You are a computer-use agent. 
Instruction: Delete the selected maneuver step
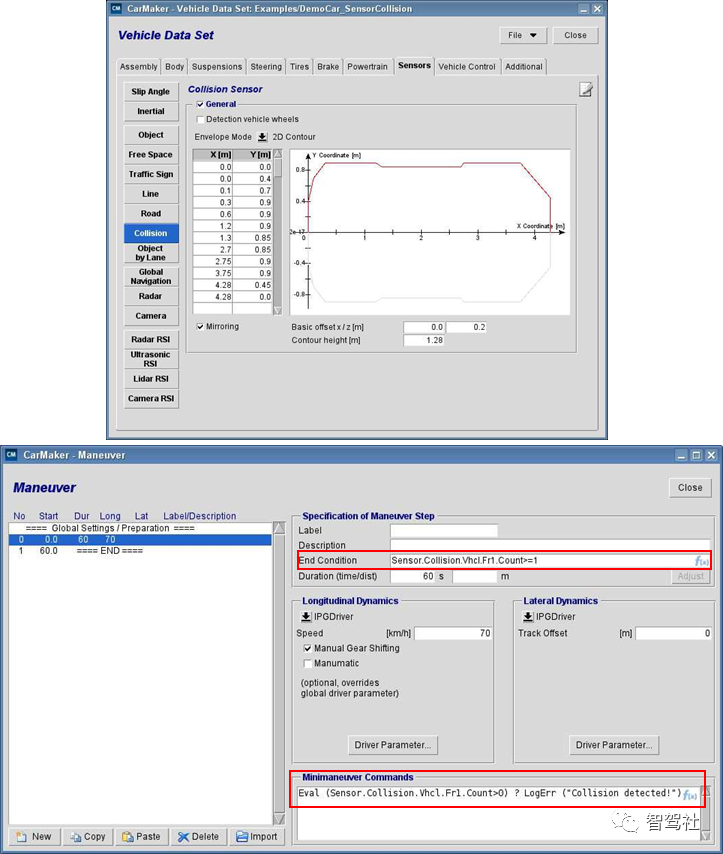(x=198, y=837)
